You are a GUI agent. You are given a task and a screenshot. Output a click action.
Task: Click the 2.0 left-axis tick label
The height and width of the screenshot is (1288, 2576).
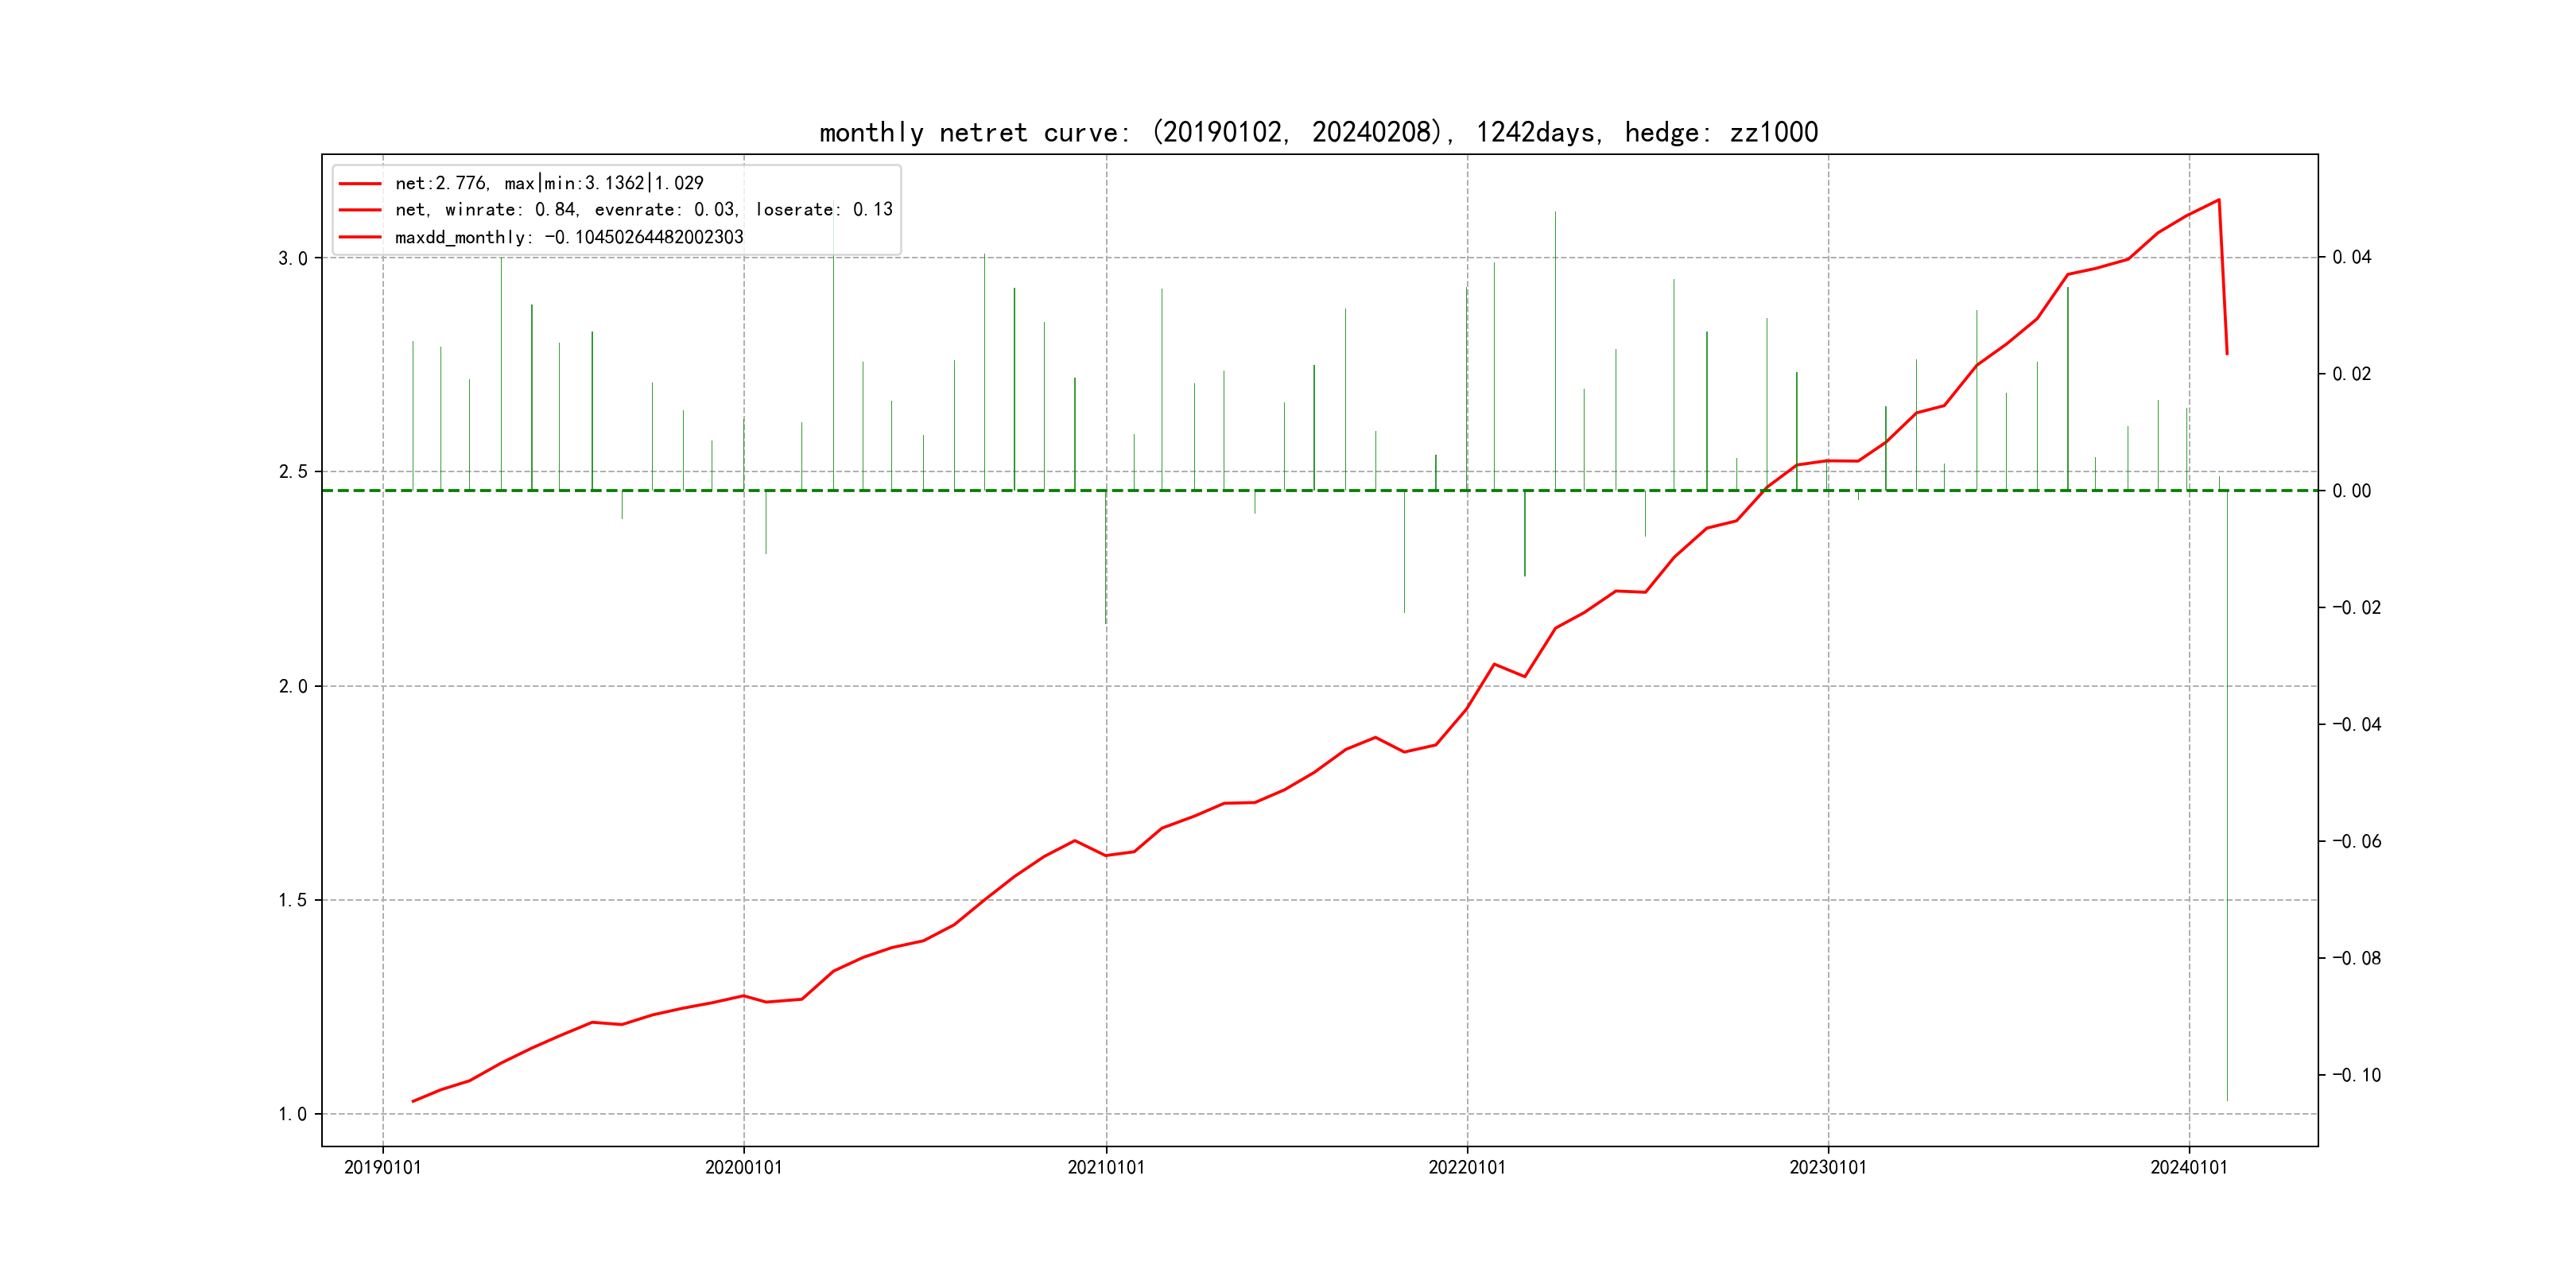point(292,686)
